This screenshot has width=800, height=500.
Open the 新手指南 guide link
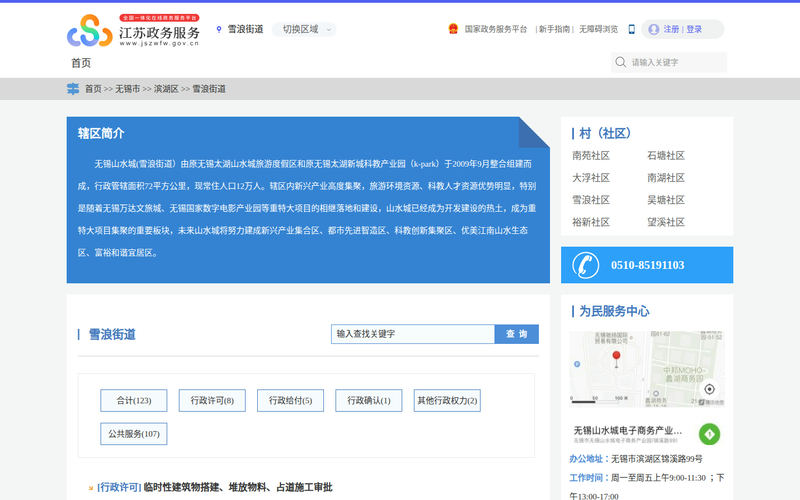coord(555,29)
